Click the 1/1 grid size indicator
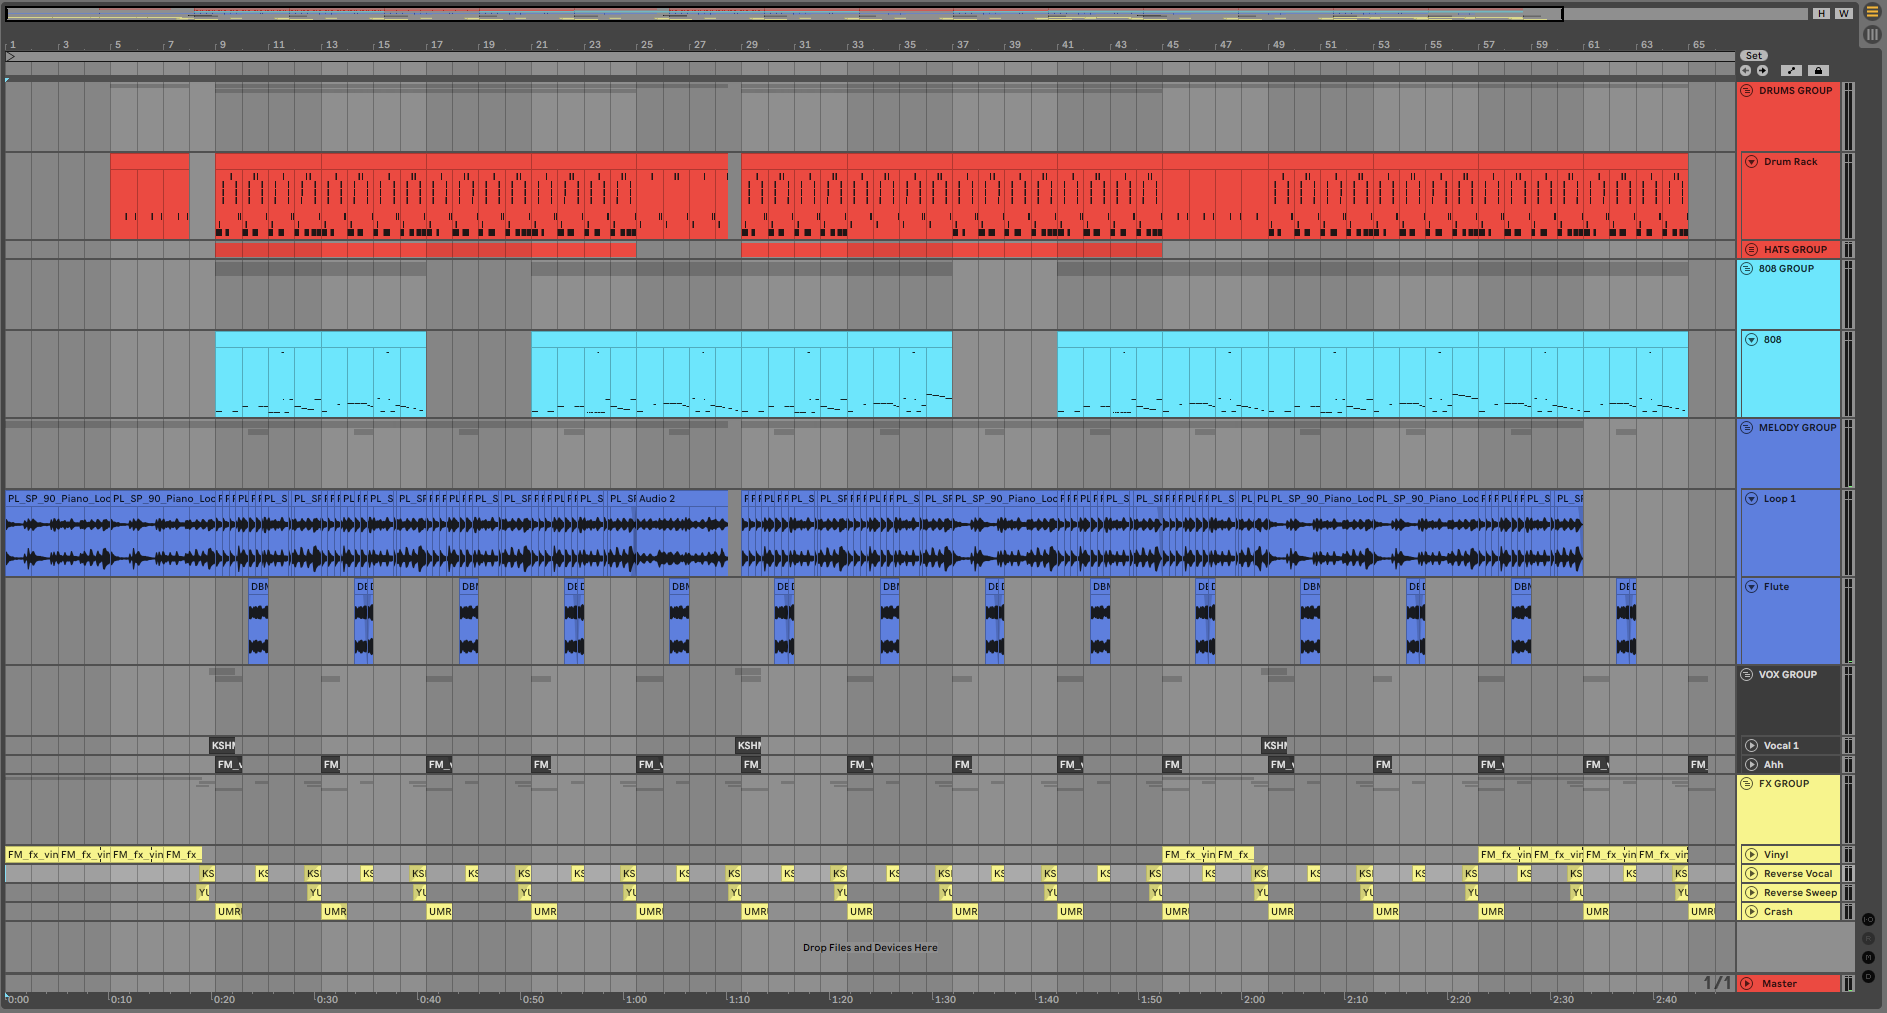Screen dimensions: 1887x1013 [x=1717, y=983]
